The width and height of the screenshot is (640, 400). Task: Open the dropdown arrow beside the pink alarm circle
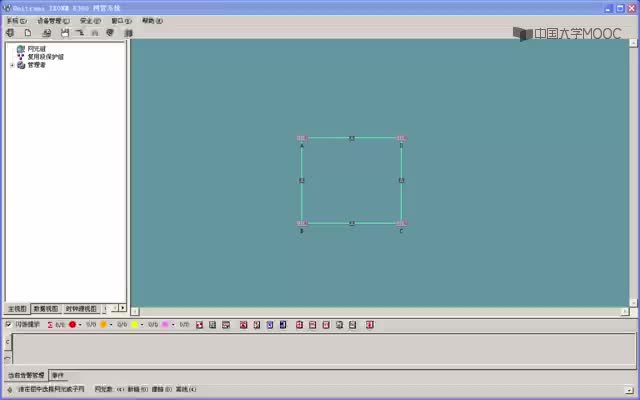click(x=173, y=325)
